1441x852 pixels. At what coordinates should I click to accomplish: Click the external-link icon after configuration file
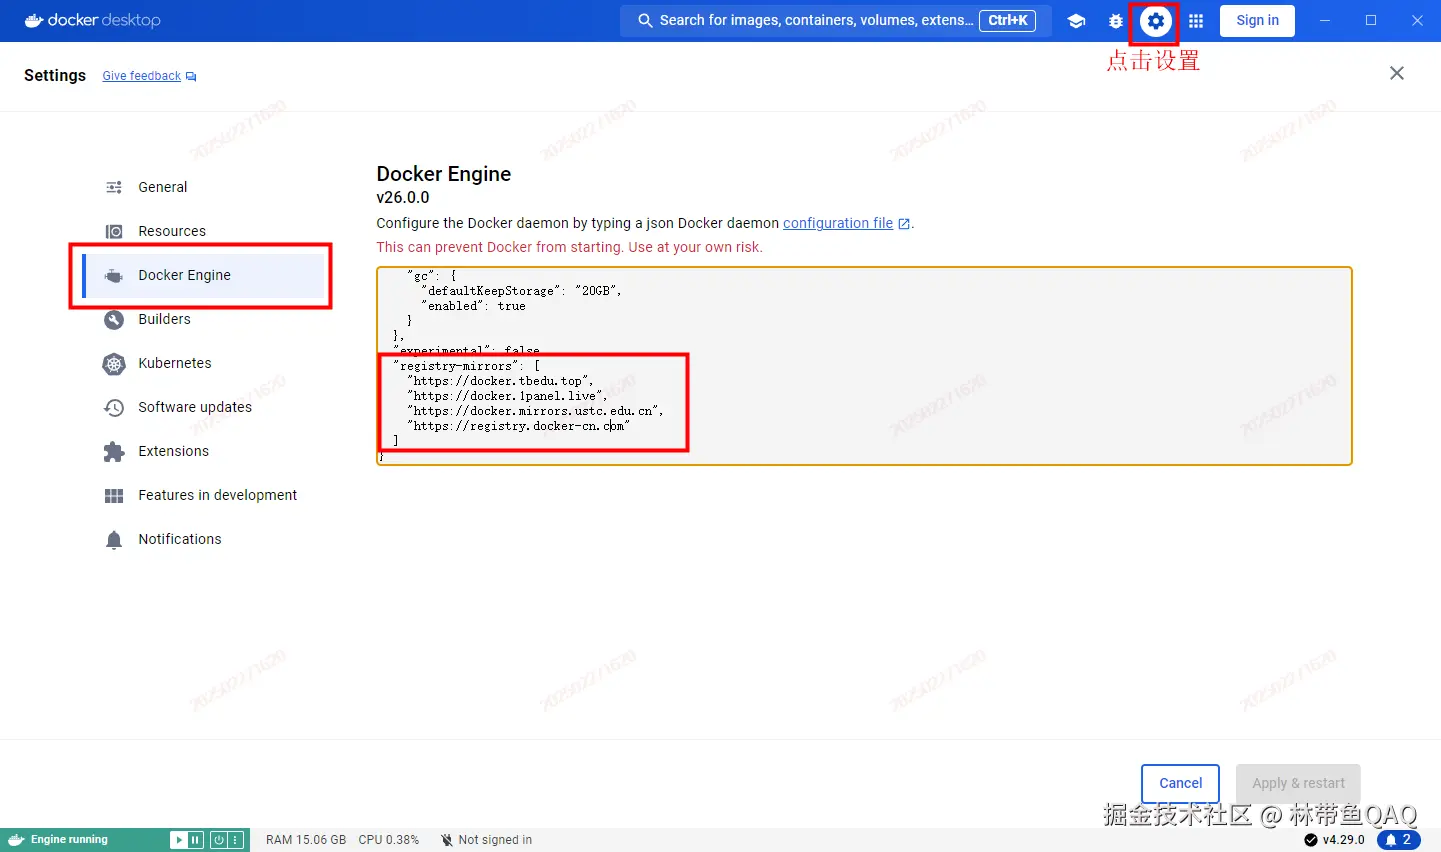[904, 224]
